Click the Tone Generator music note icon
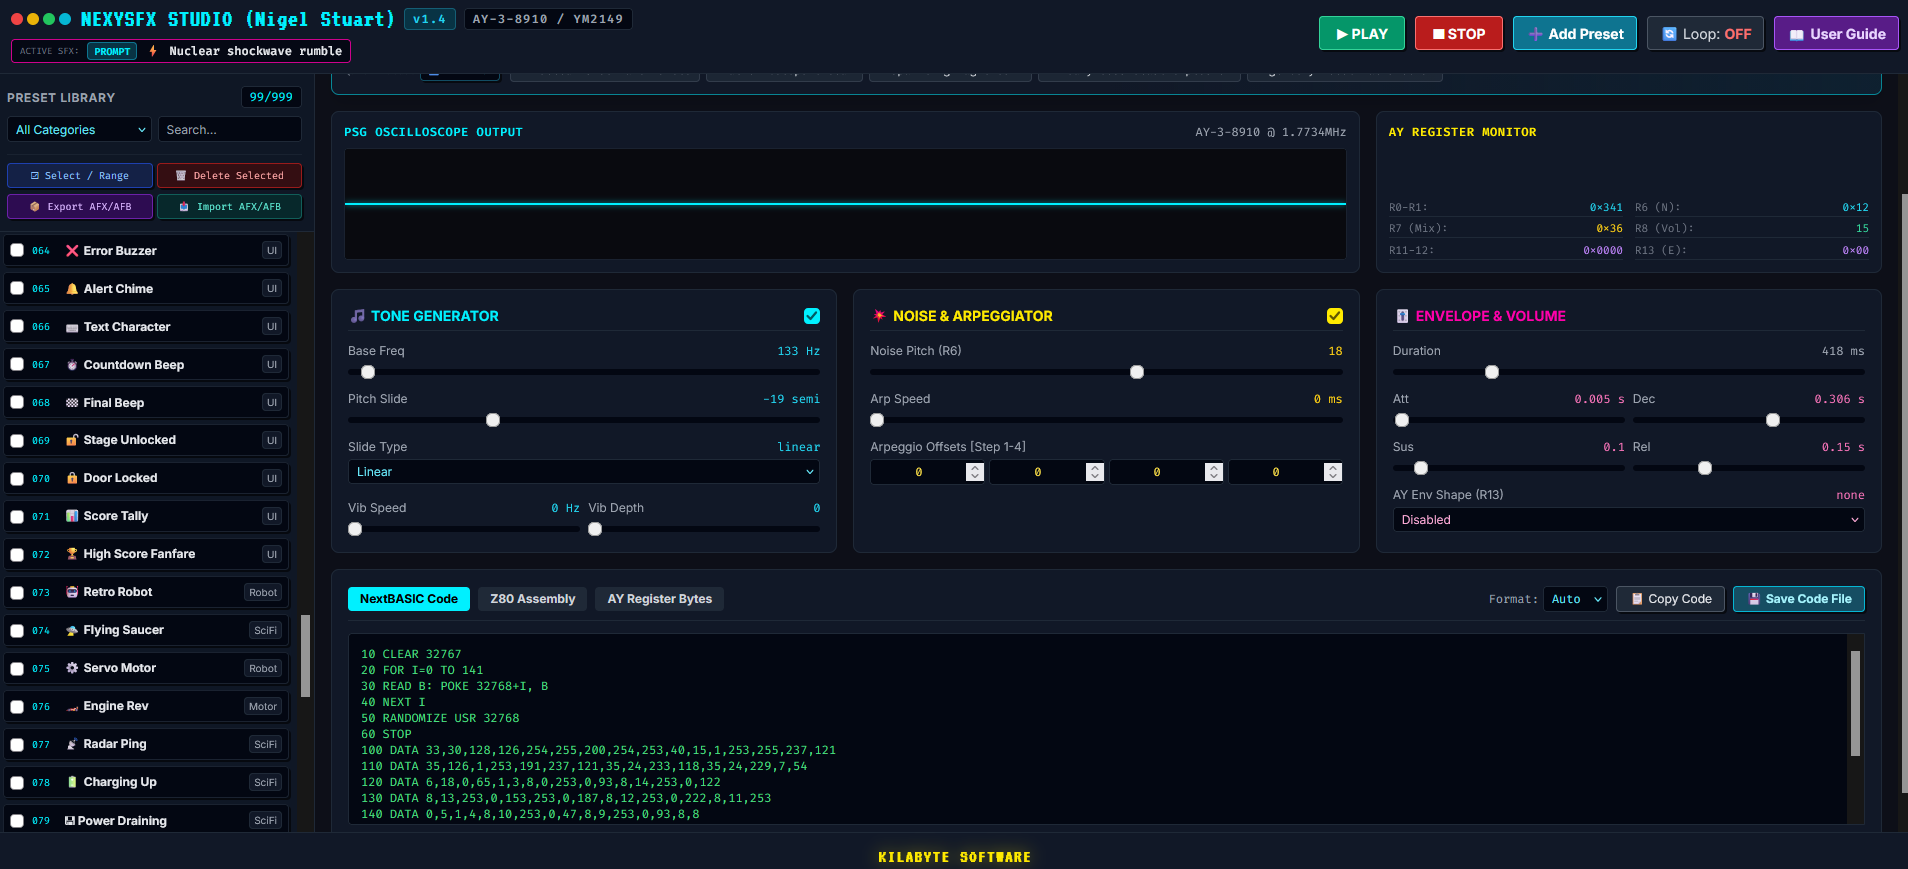This screenshot has width=1908, height=869. tap(358, 316)
